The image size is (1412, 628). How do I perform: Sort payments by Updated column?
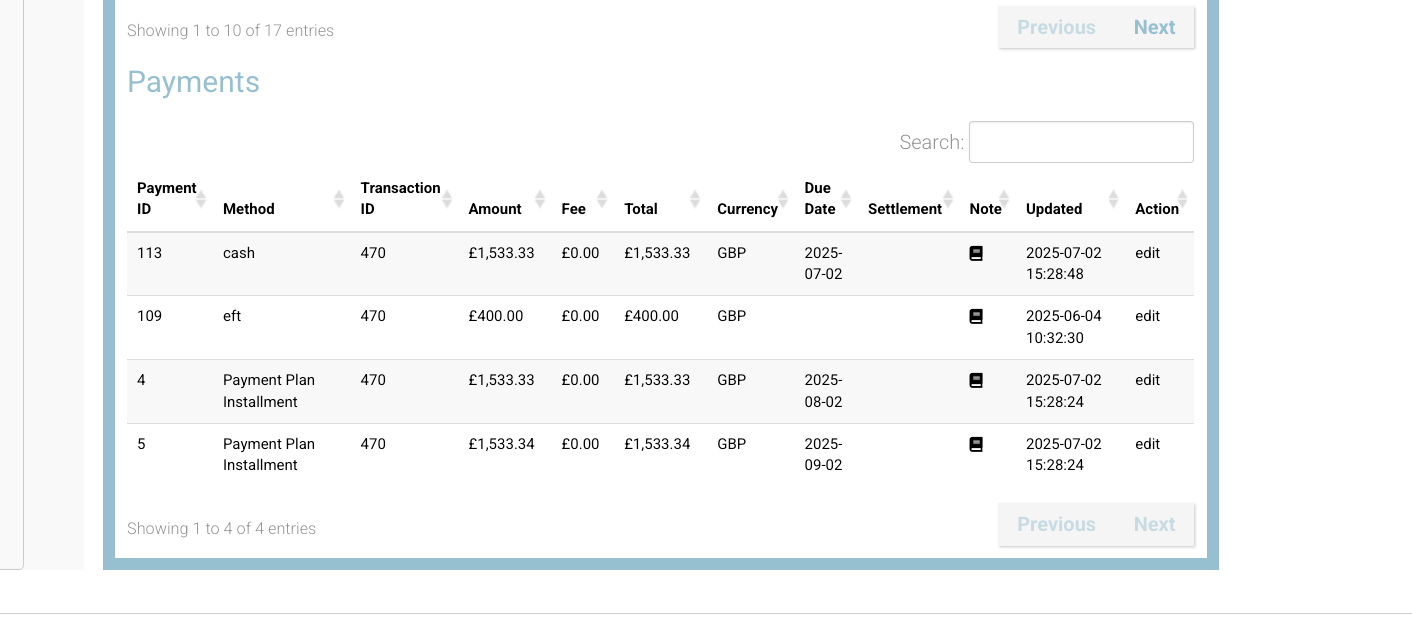pyautogui.click(x=1113, y=198)
